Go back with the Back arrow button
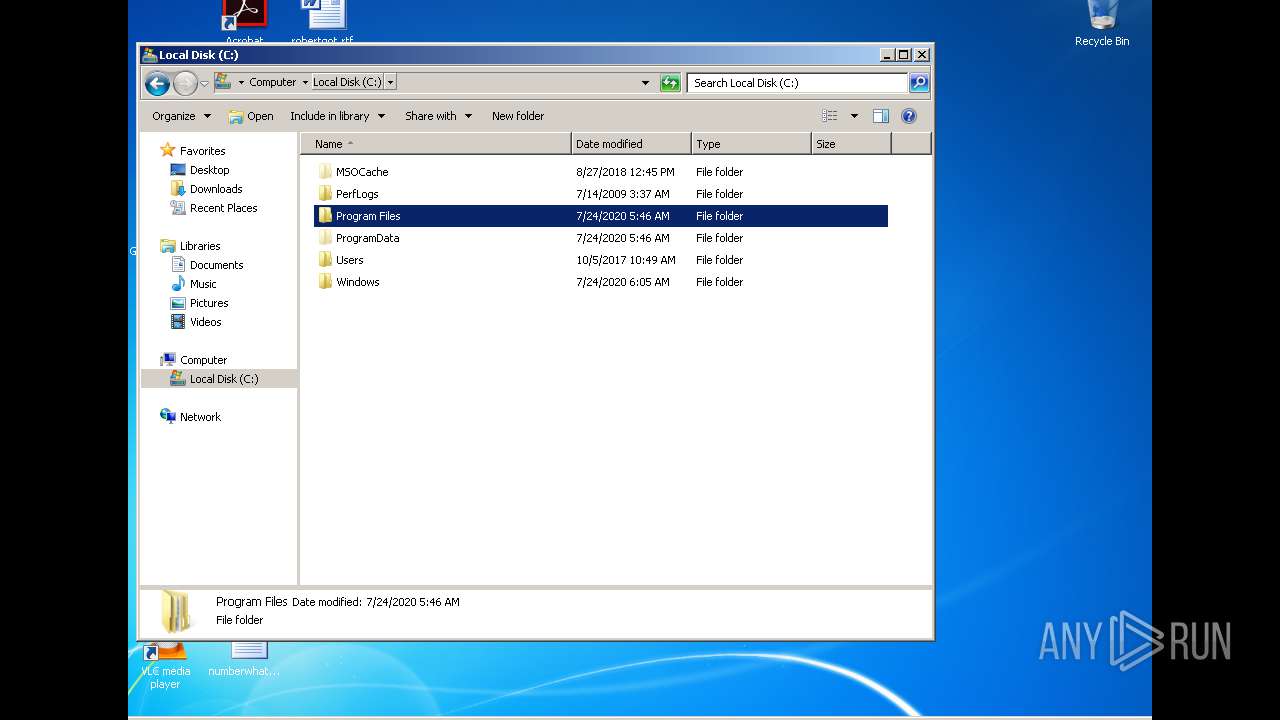 tap(157, 83)
